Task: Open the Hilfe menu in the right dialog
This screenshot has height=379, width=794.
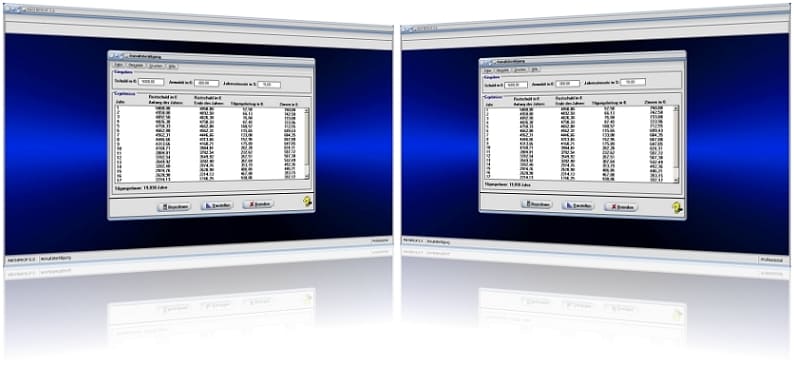Action: point(534,69)
